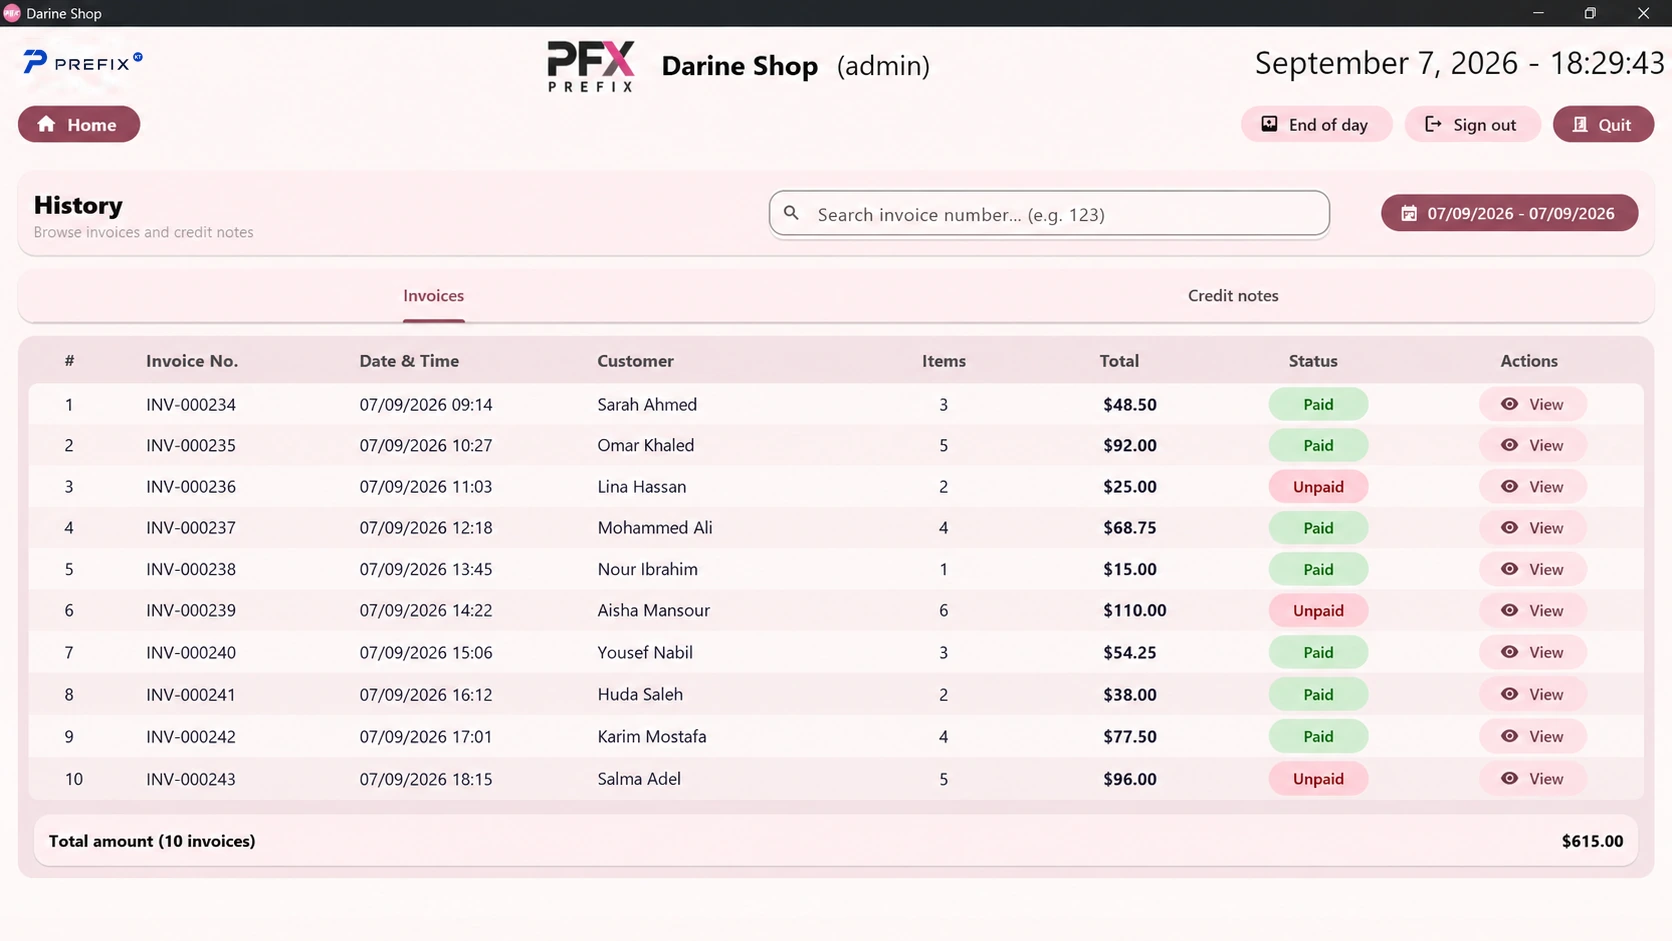View invoice INV-000235 for Omar Khaled
Screen dimensions: 1672x941
[x=1532, y=445]
